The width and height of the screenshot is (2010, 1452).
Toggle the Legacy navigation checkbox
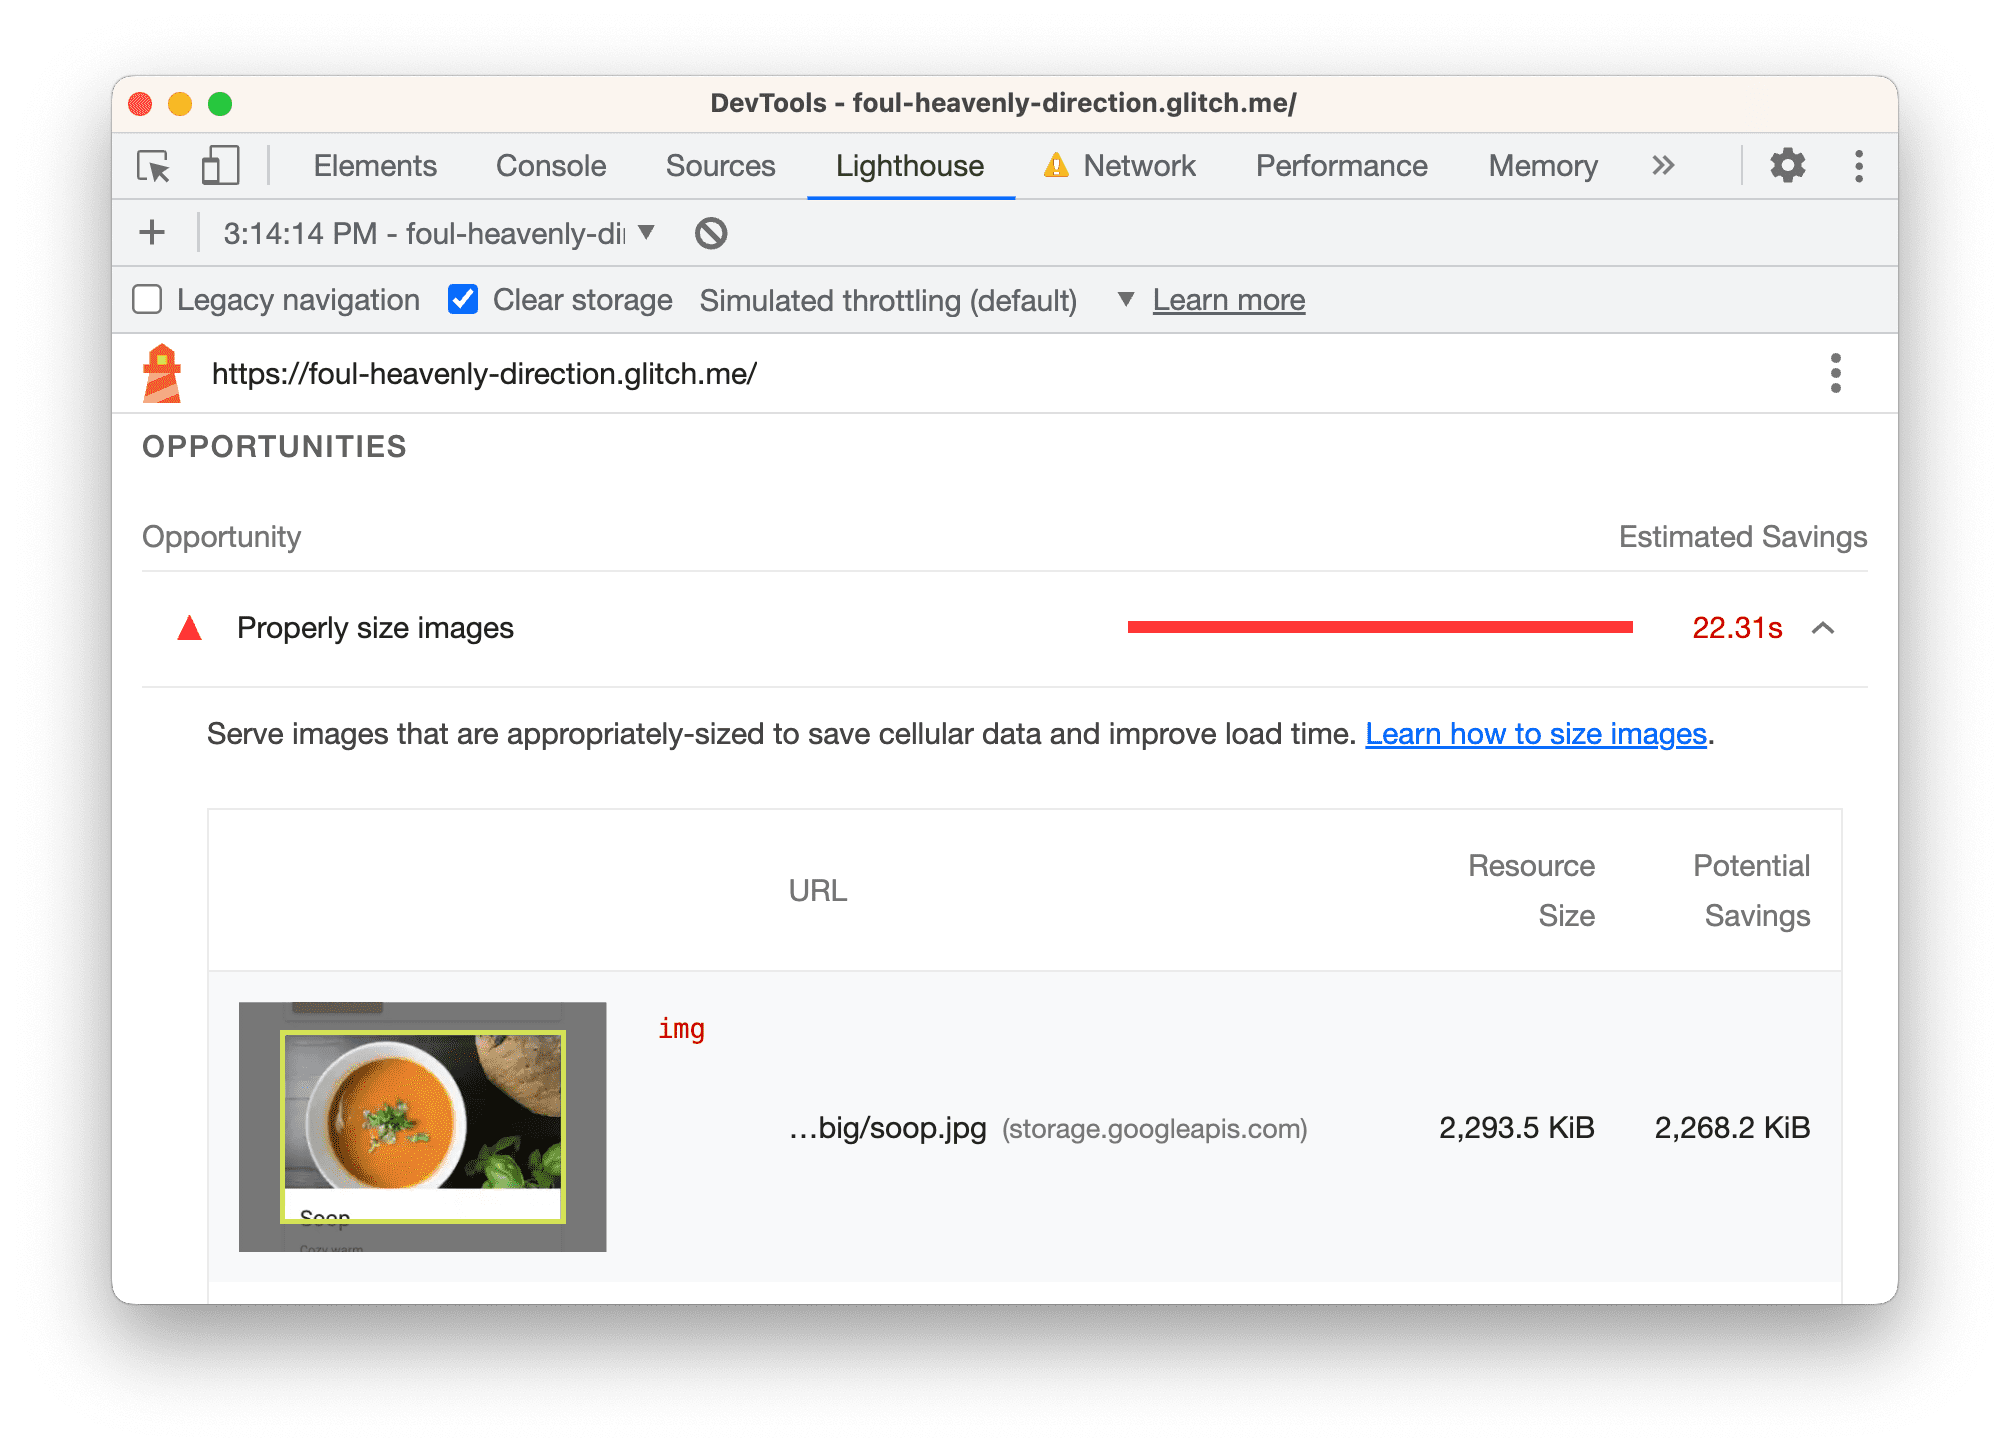click(151, 298)
